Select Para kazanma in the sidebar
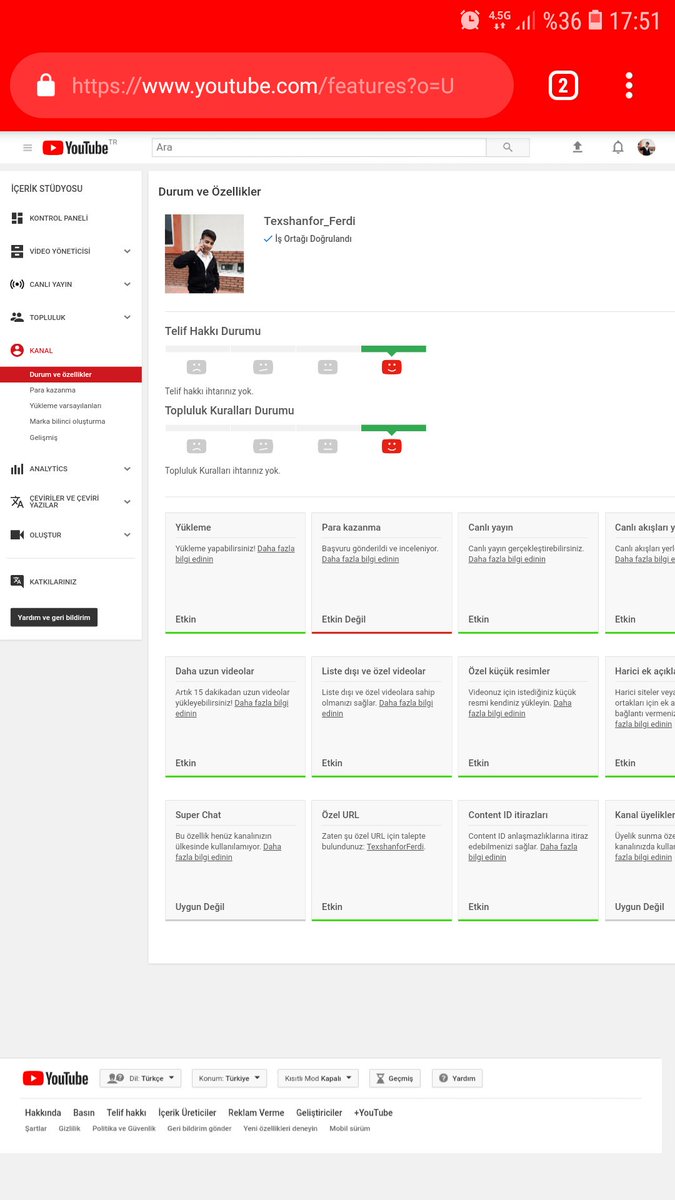This screenshot has width=675, height=1200. point(53,390)
